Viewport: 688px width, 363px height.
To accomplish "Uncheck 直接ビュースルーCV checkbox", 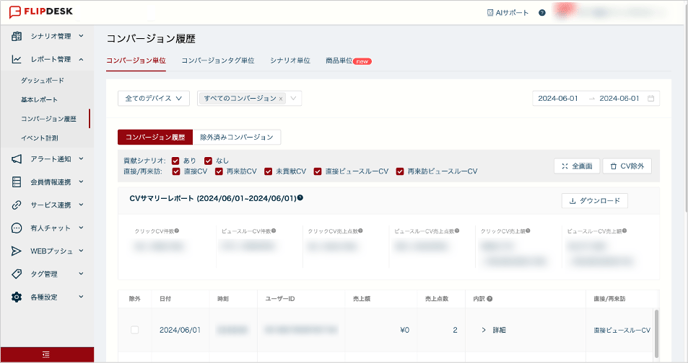I will pos(318,171).
